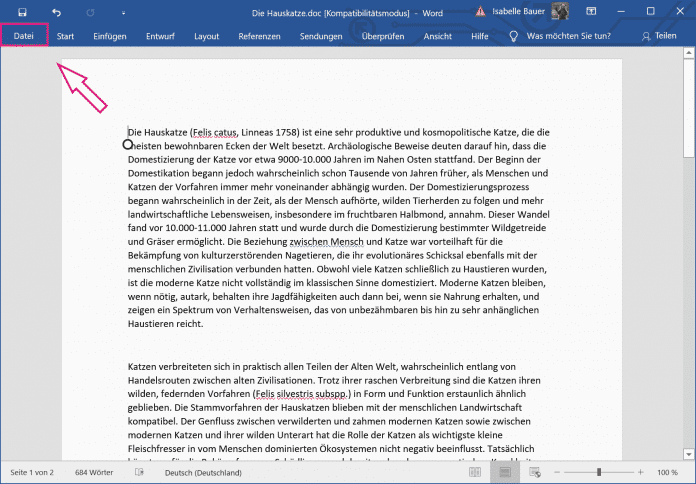Undo the last action
Screen dimensions: 696x484
point(57,11)
